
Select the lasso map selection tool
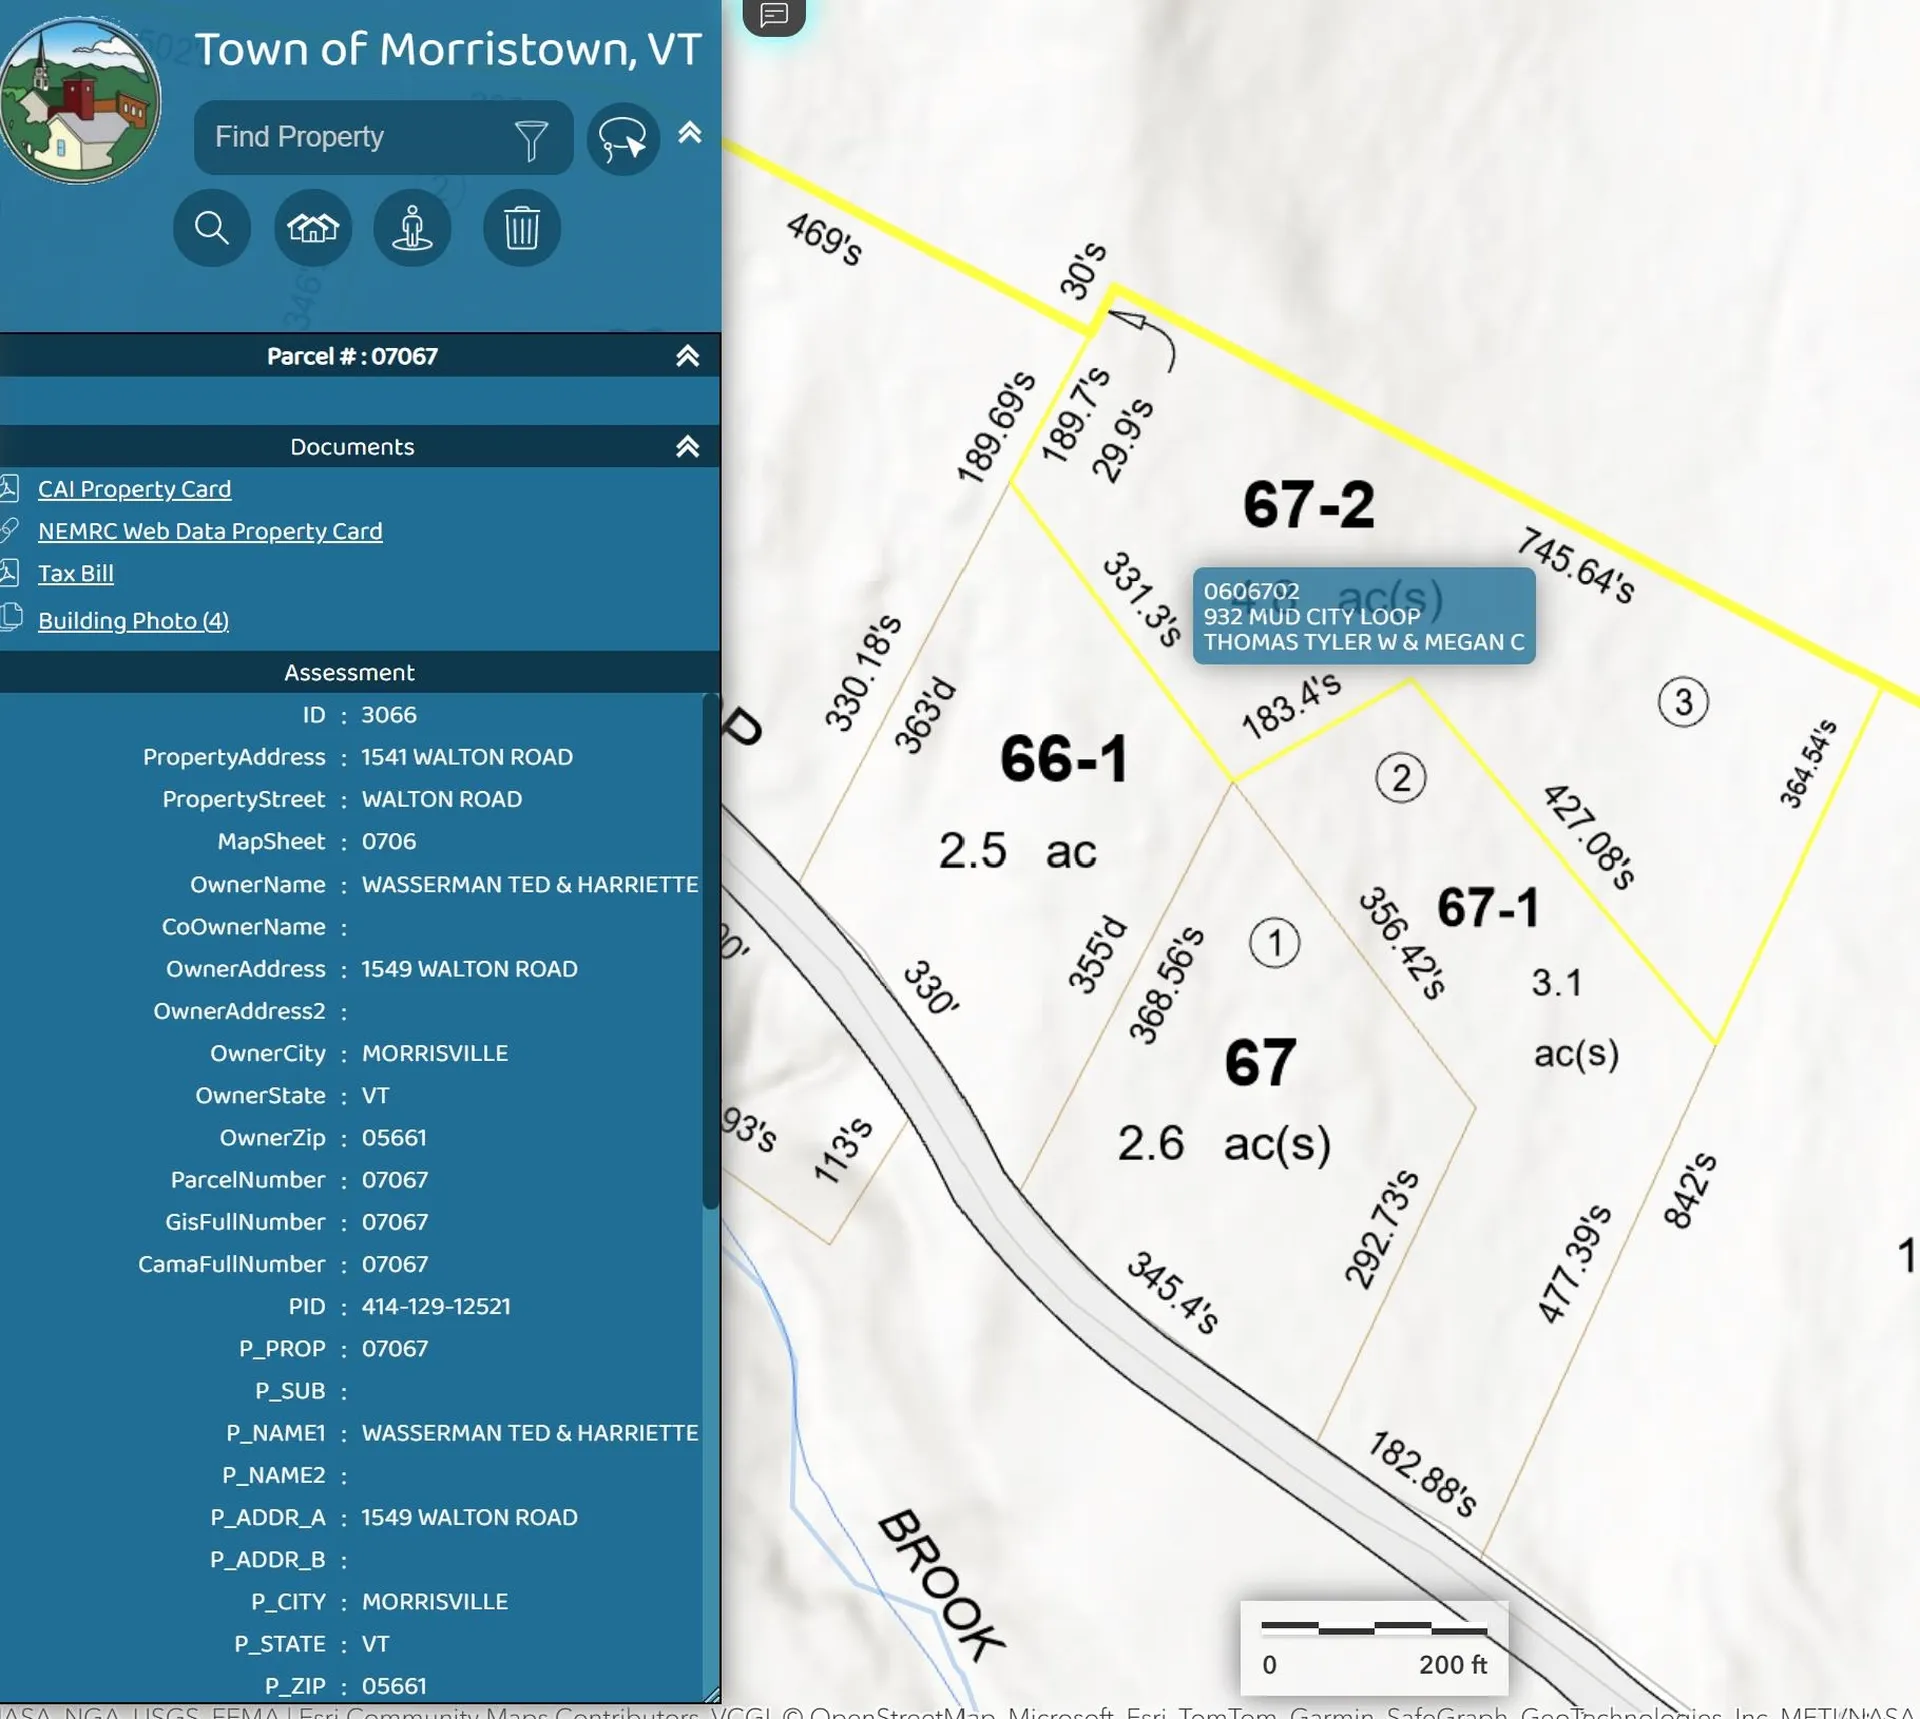point(622,138)
